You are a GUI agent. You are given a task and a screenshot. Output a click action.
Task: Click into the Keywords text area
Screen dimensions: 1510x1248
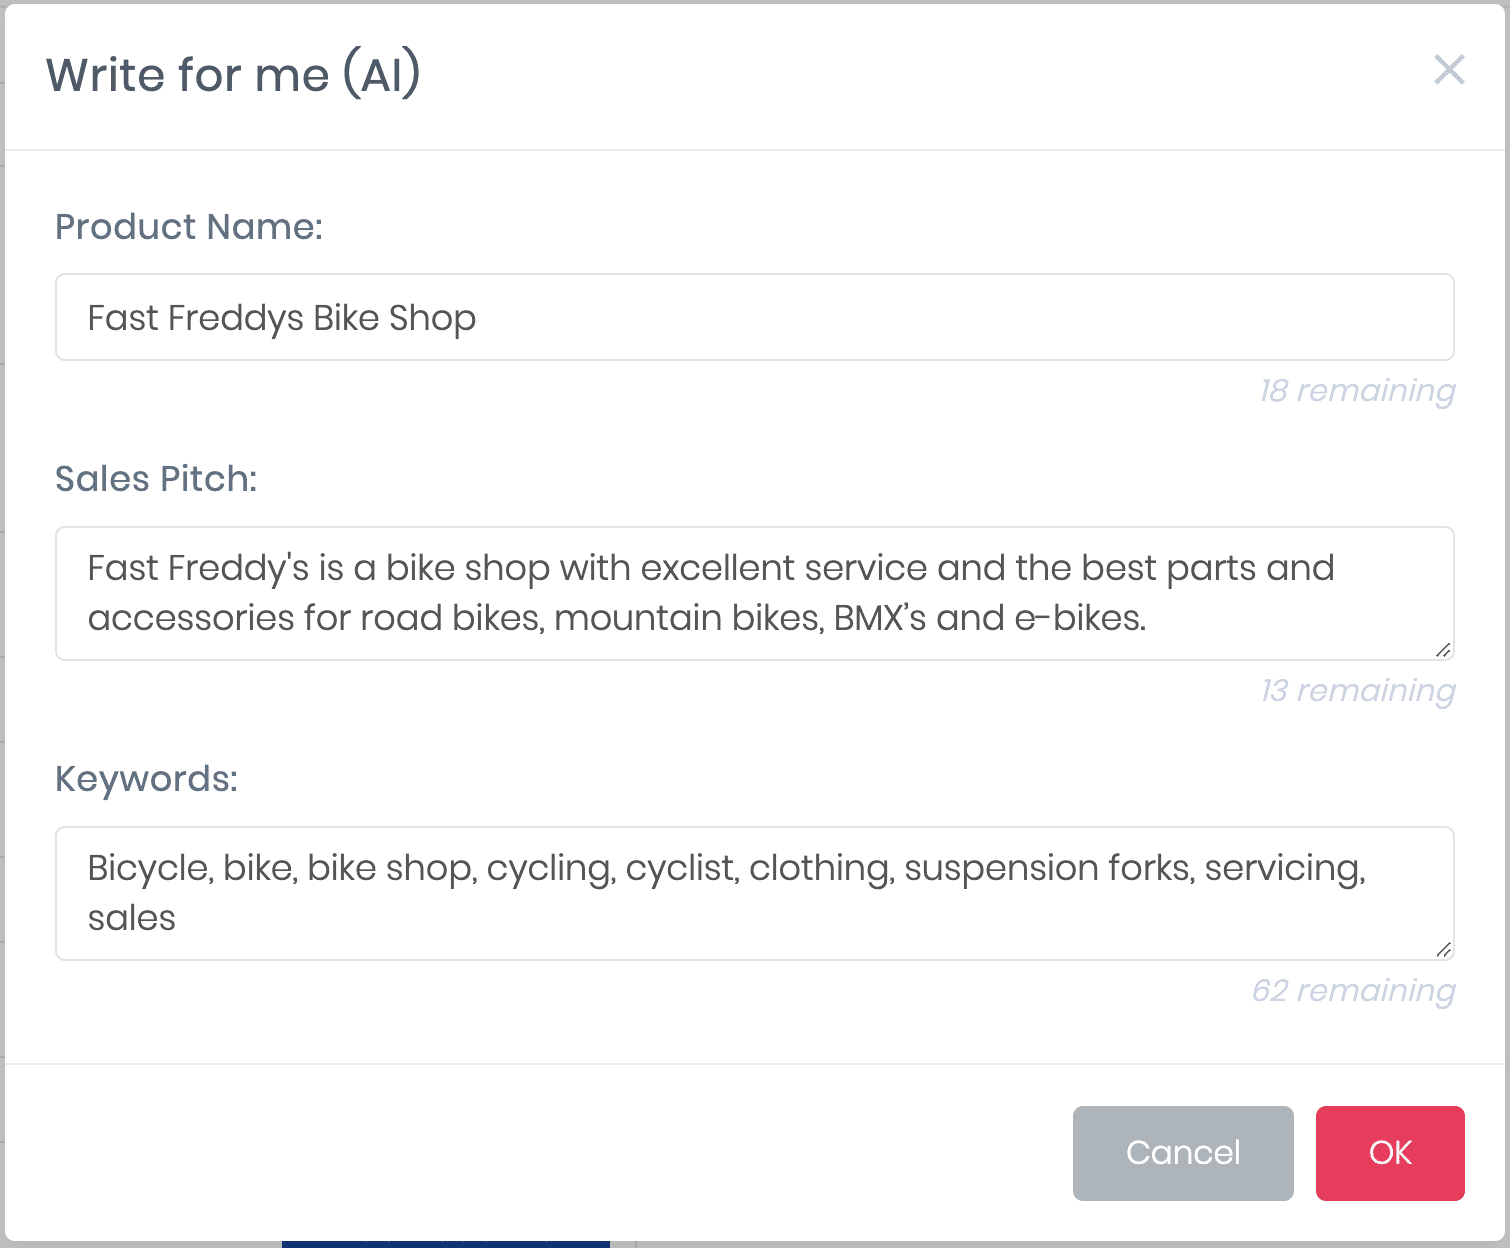(755, 893)
